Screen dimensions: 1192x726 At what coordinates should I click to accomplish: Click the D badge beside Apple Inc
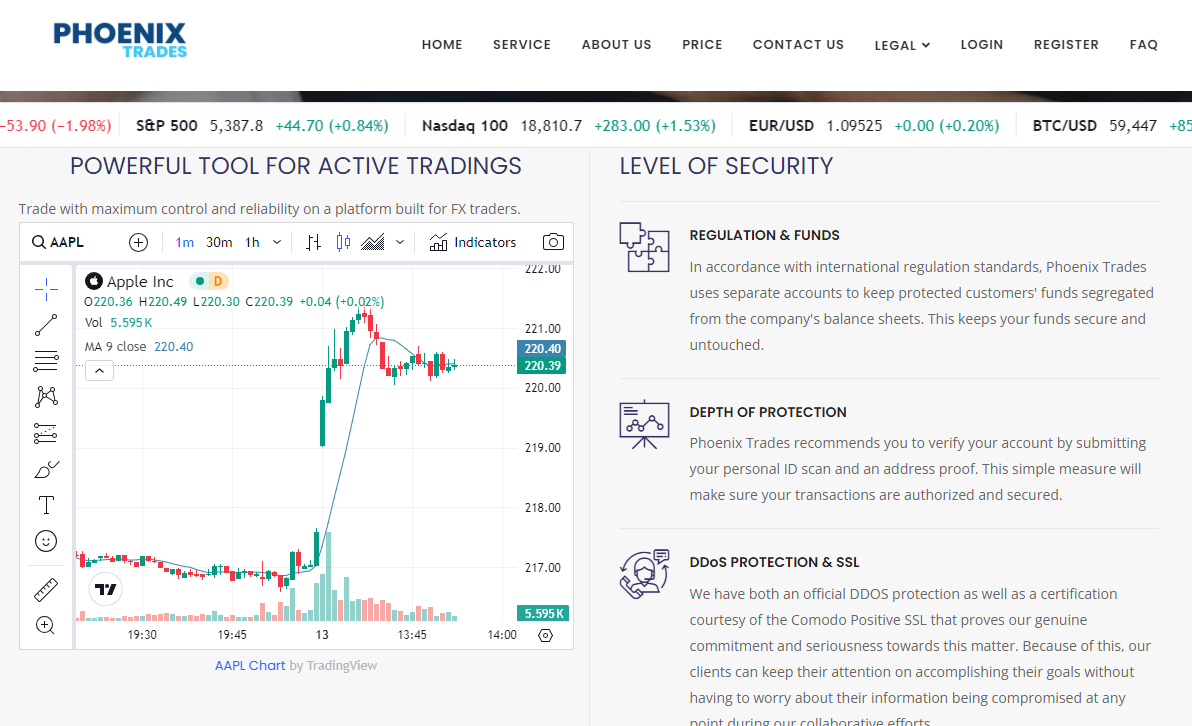point(218,281)
